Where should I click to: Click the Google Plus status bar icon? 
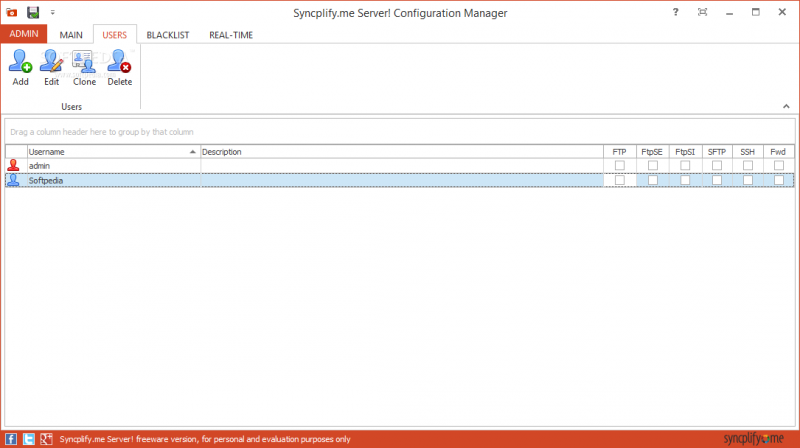point(46,439)
